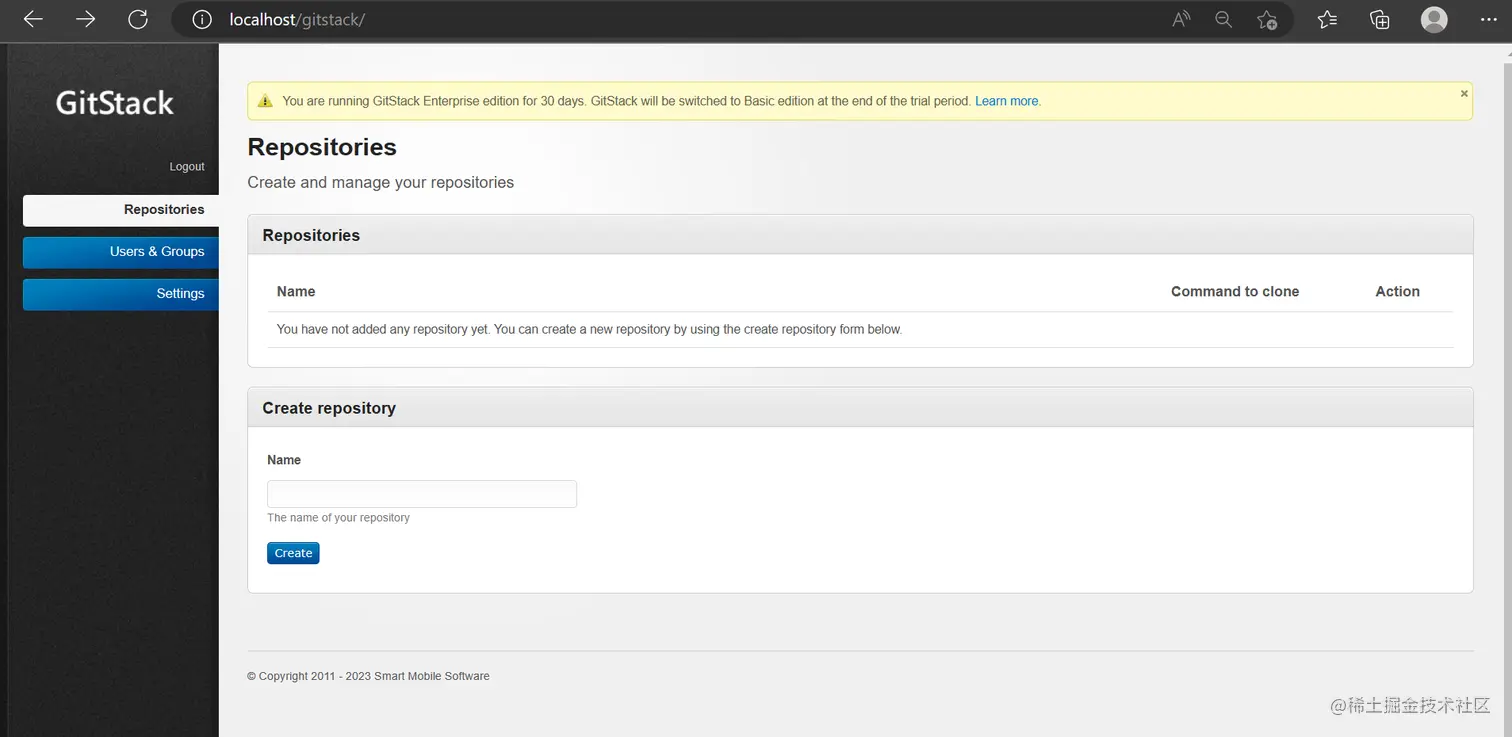The height and width of the screenshot is (737, 1512).
Task: Open the favorites list
Action: click(x=1327, y=19)
